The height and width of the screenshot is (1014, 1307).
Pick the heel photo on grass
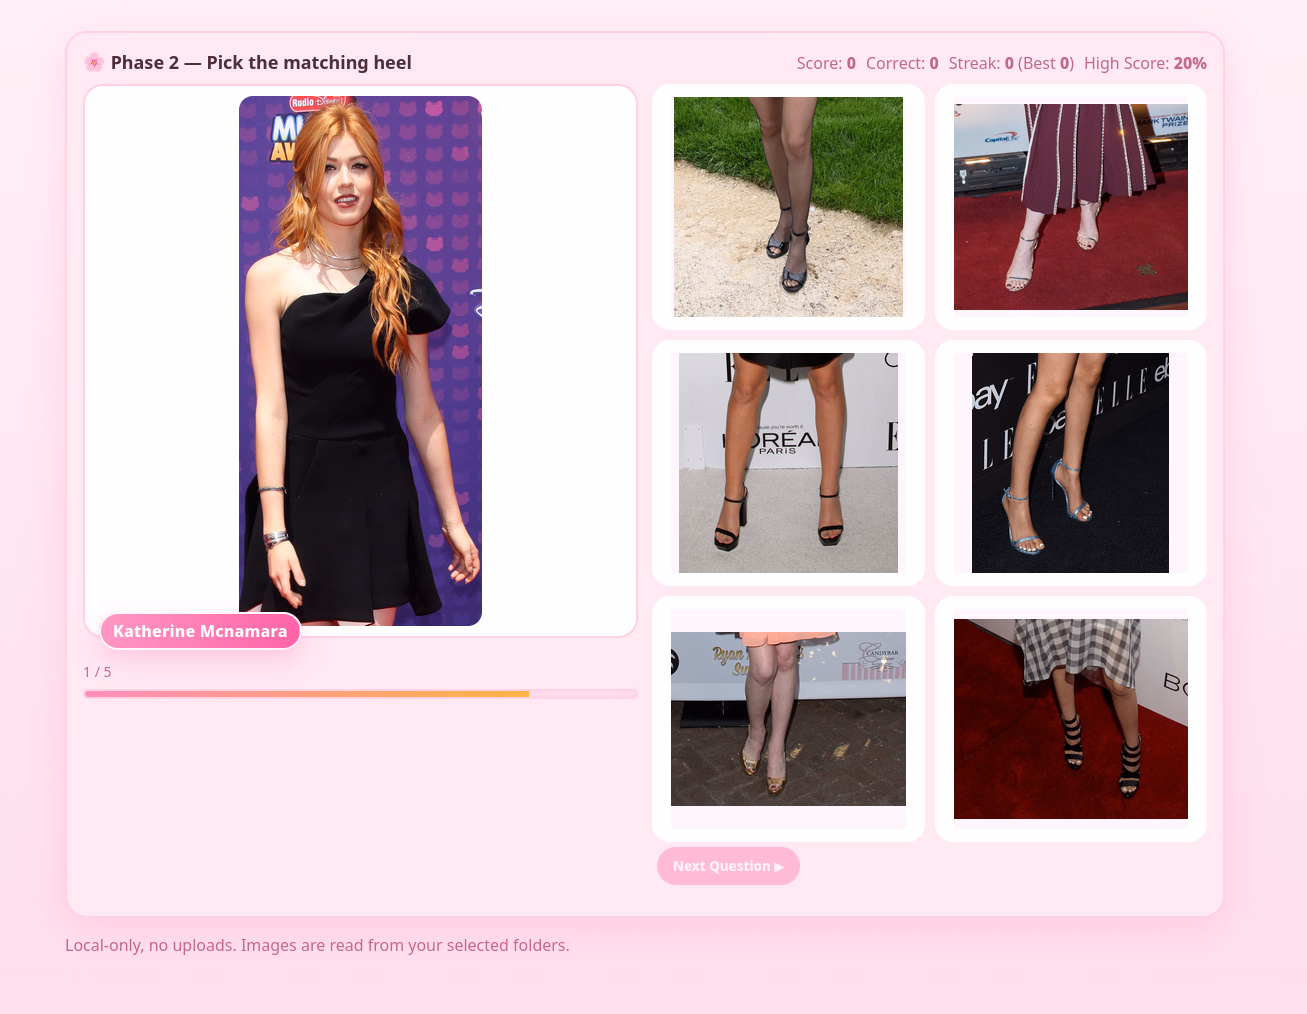(788, 207)
